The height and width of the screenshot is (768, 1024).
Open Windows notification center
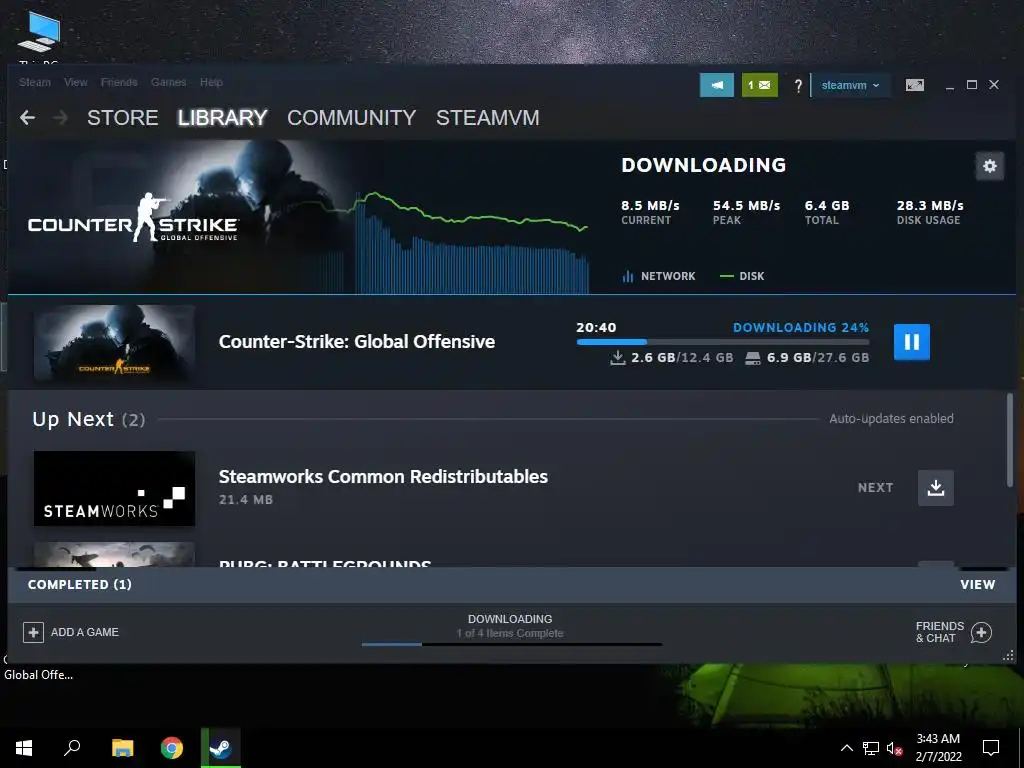(991, 748)
